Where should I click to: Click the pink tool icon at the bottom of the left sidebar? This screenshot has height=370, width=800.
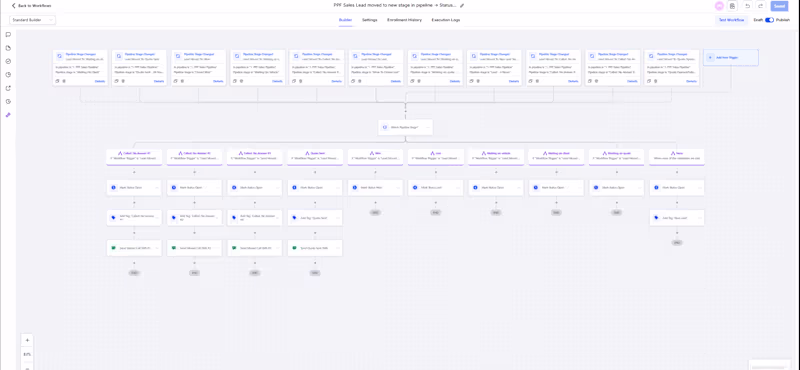pos(8,115)
